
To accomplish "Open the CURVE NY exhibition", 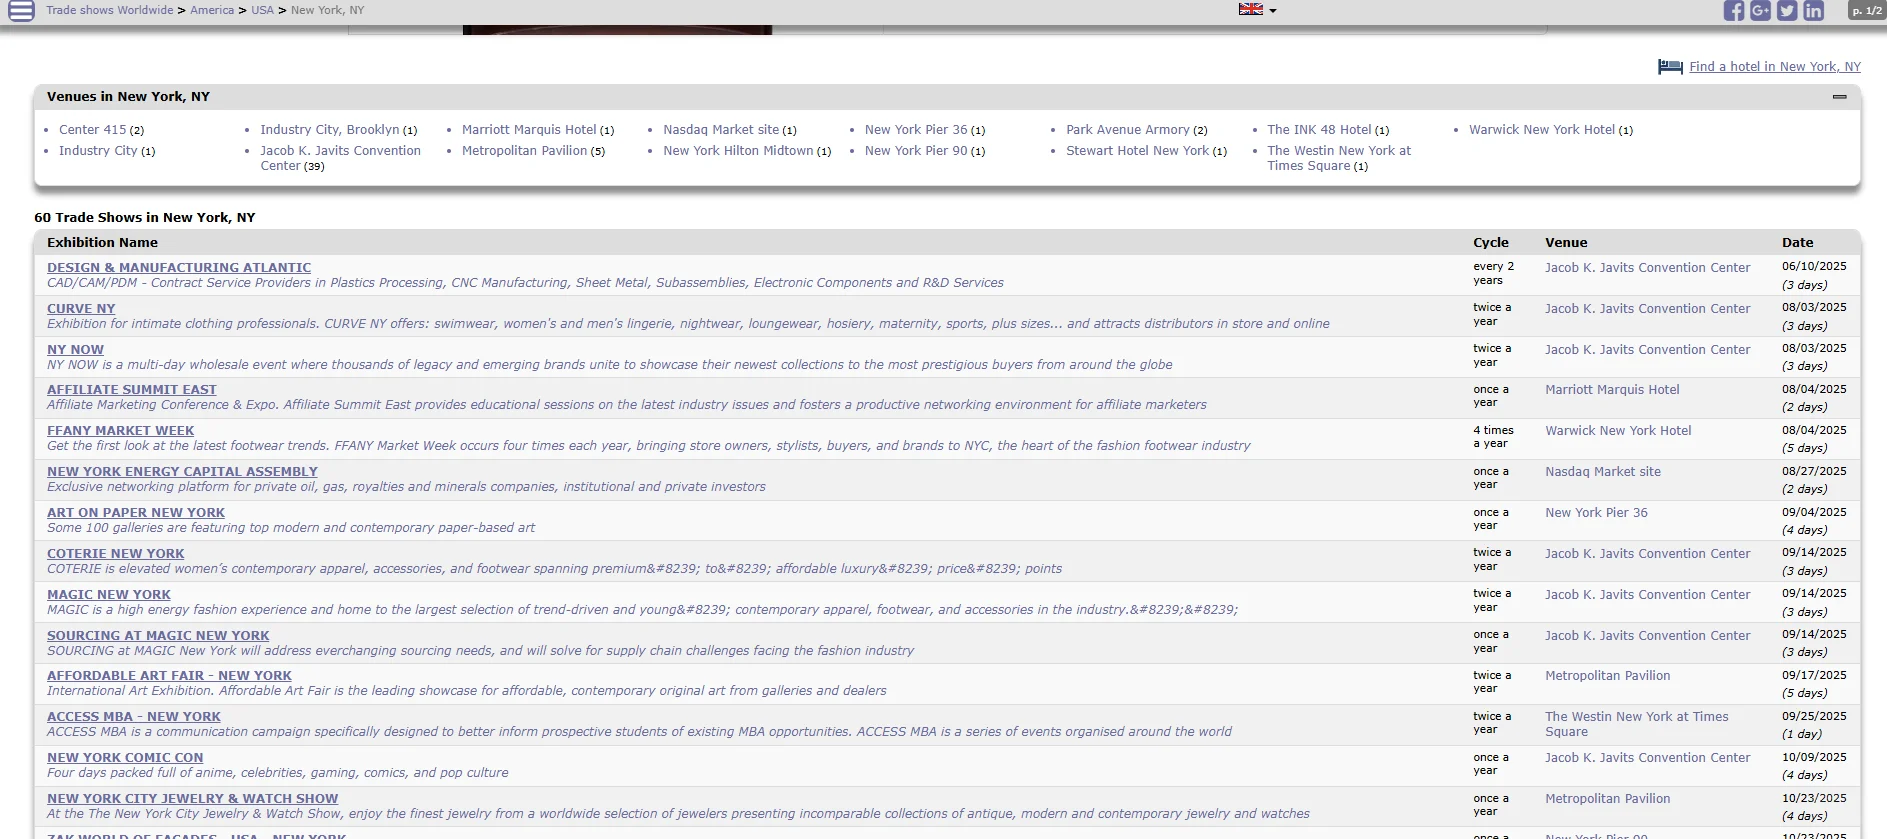I will coord(81,309).
